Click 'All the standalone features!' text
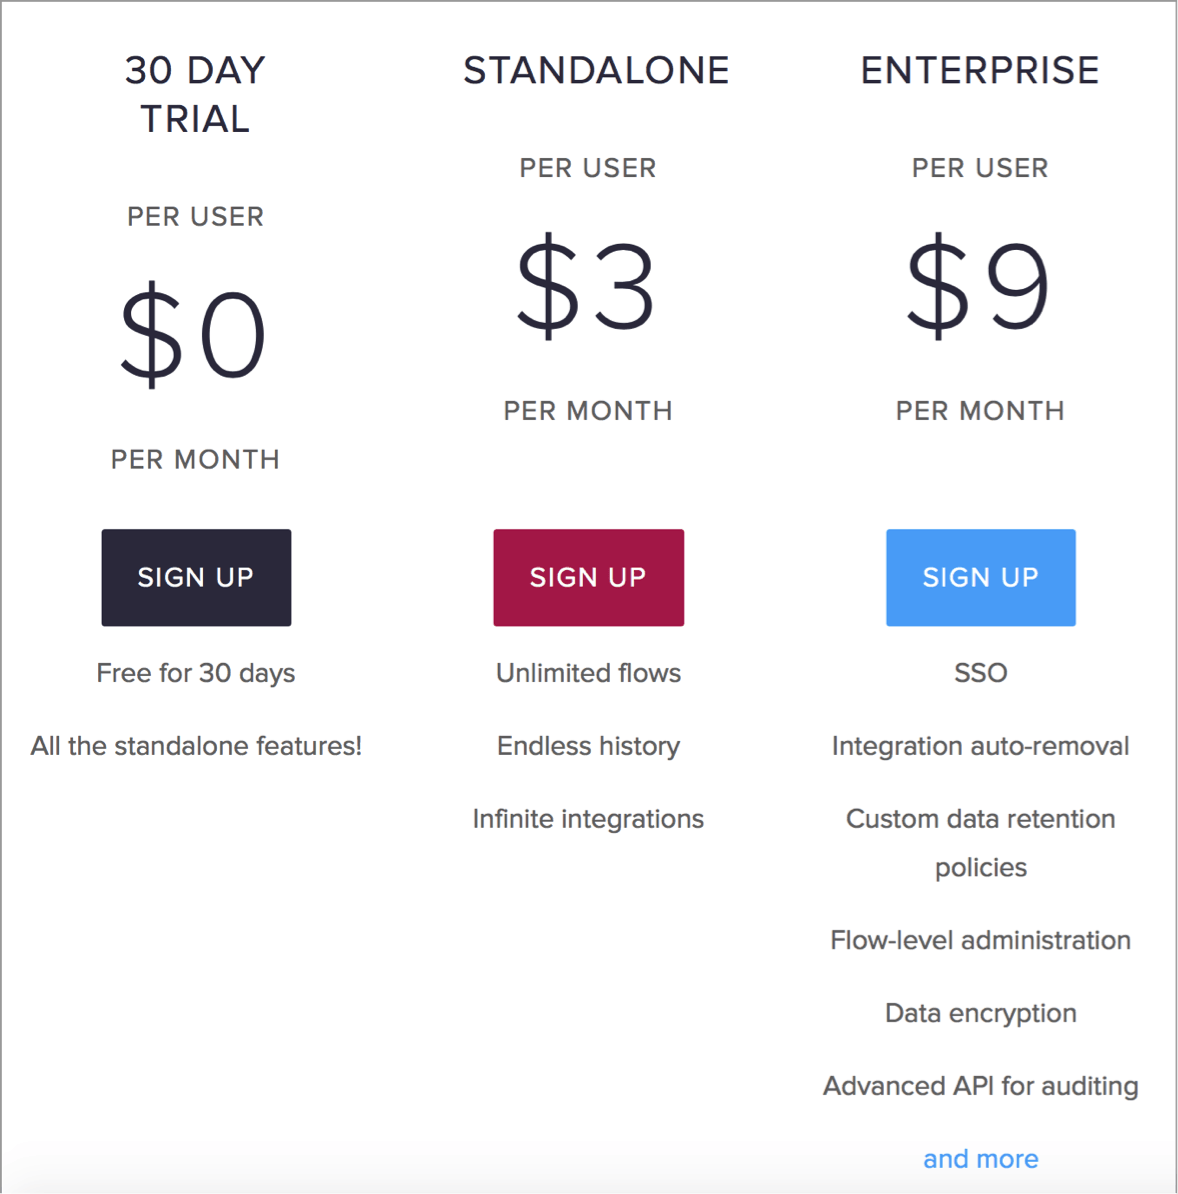Image resolution: width=1178 pixels, height=1194 pixels. tap(196, 745)
